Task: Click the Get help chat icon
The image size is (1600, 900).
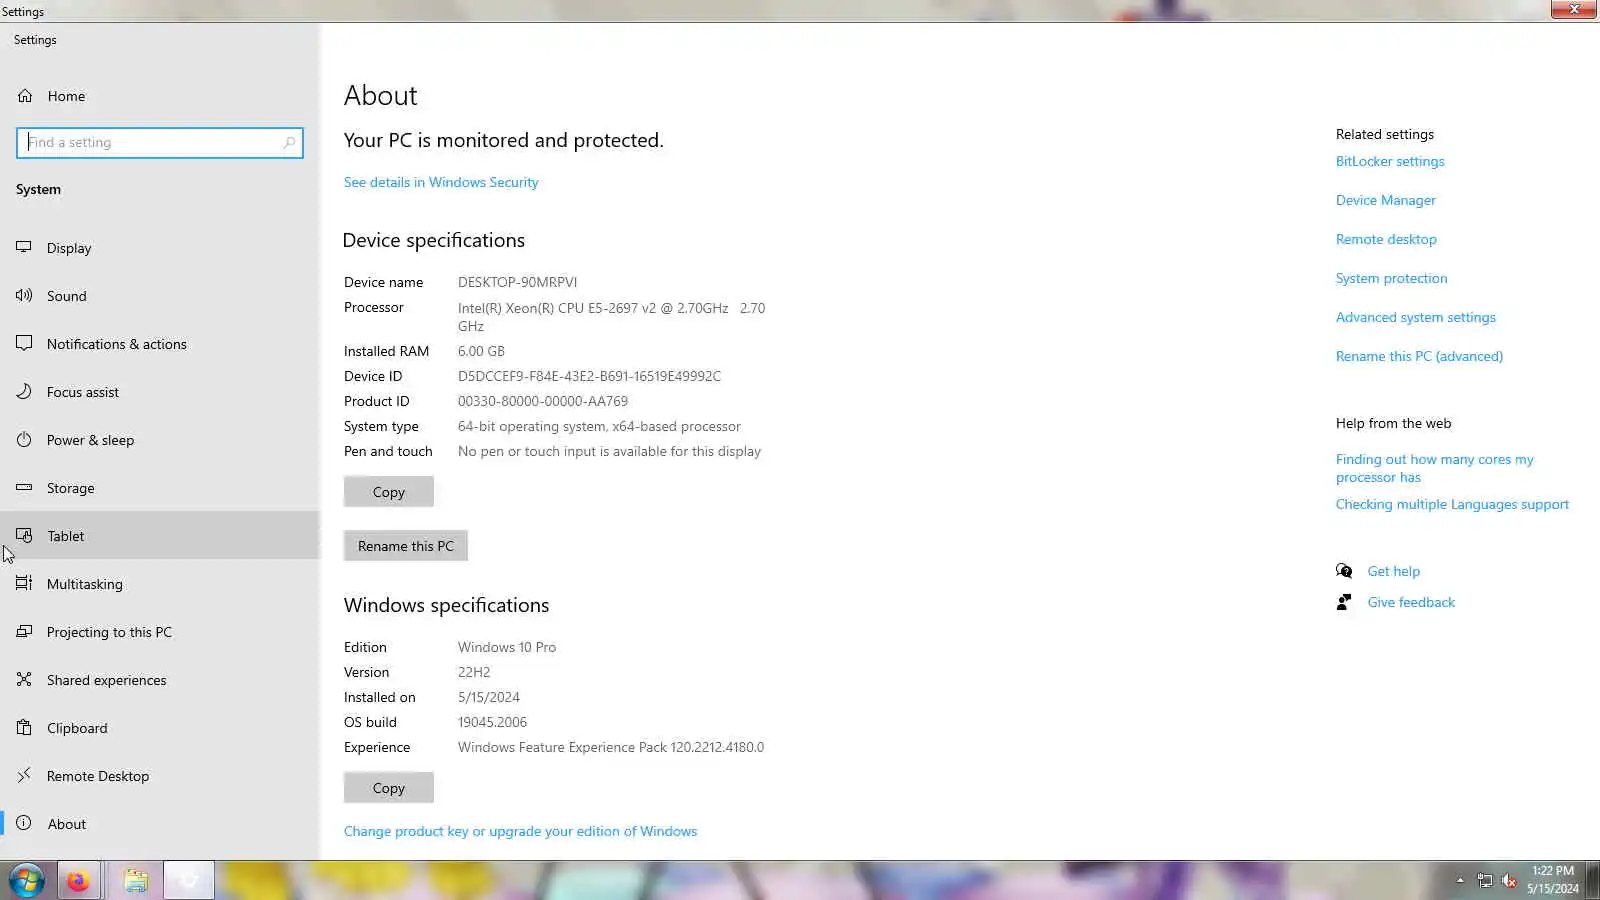Action: pos(1344,571)
